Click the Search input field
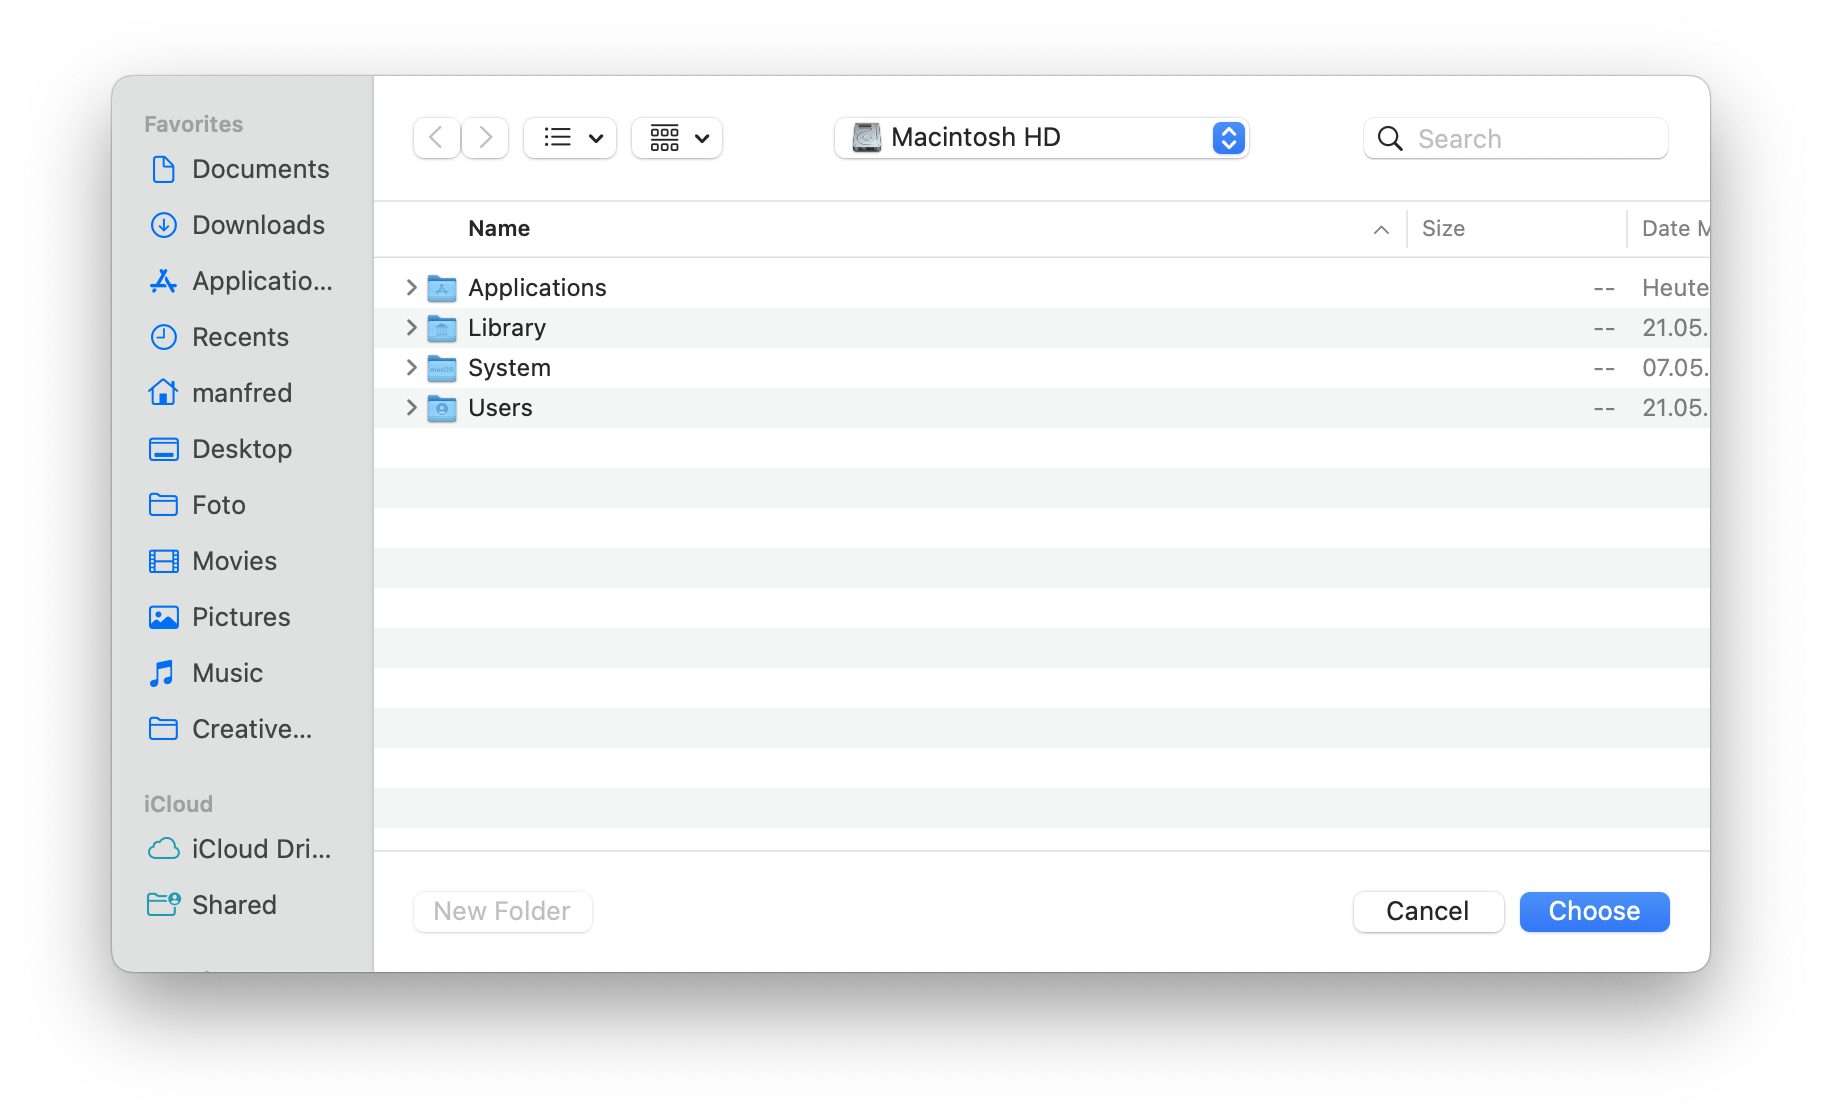This screenshot has height=1120, width=1822. tap(1516, 139)
